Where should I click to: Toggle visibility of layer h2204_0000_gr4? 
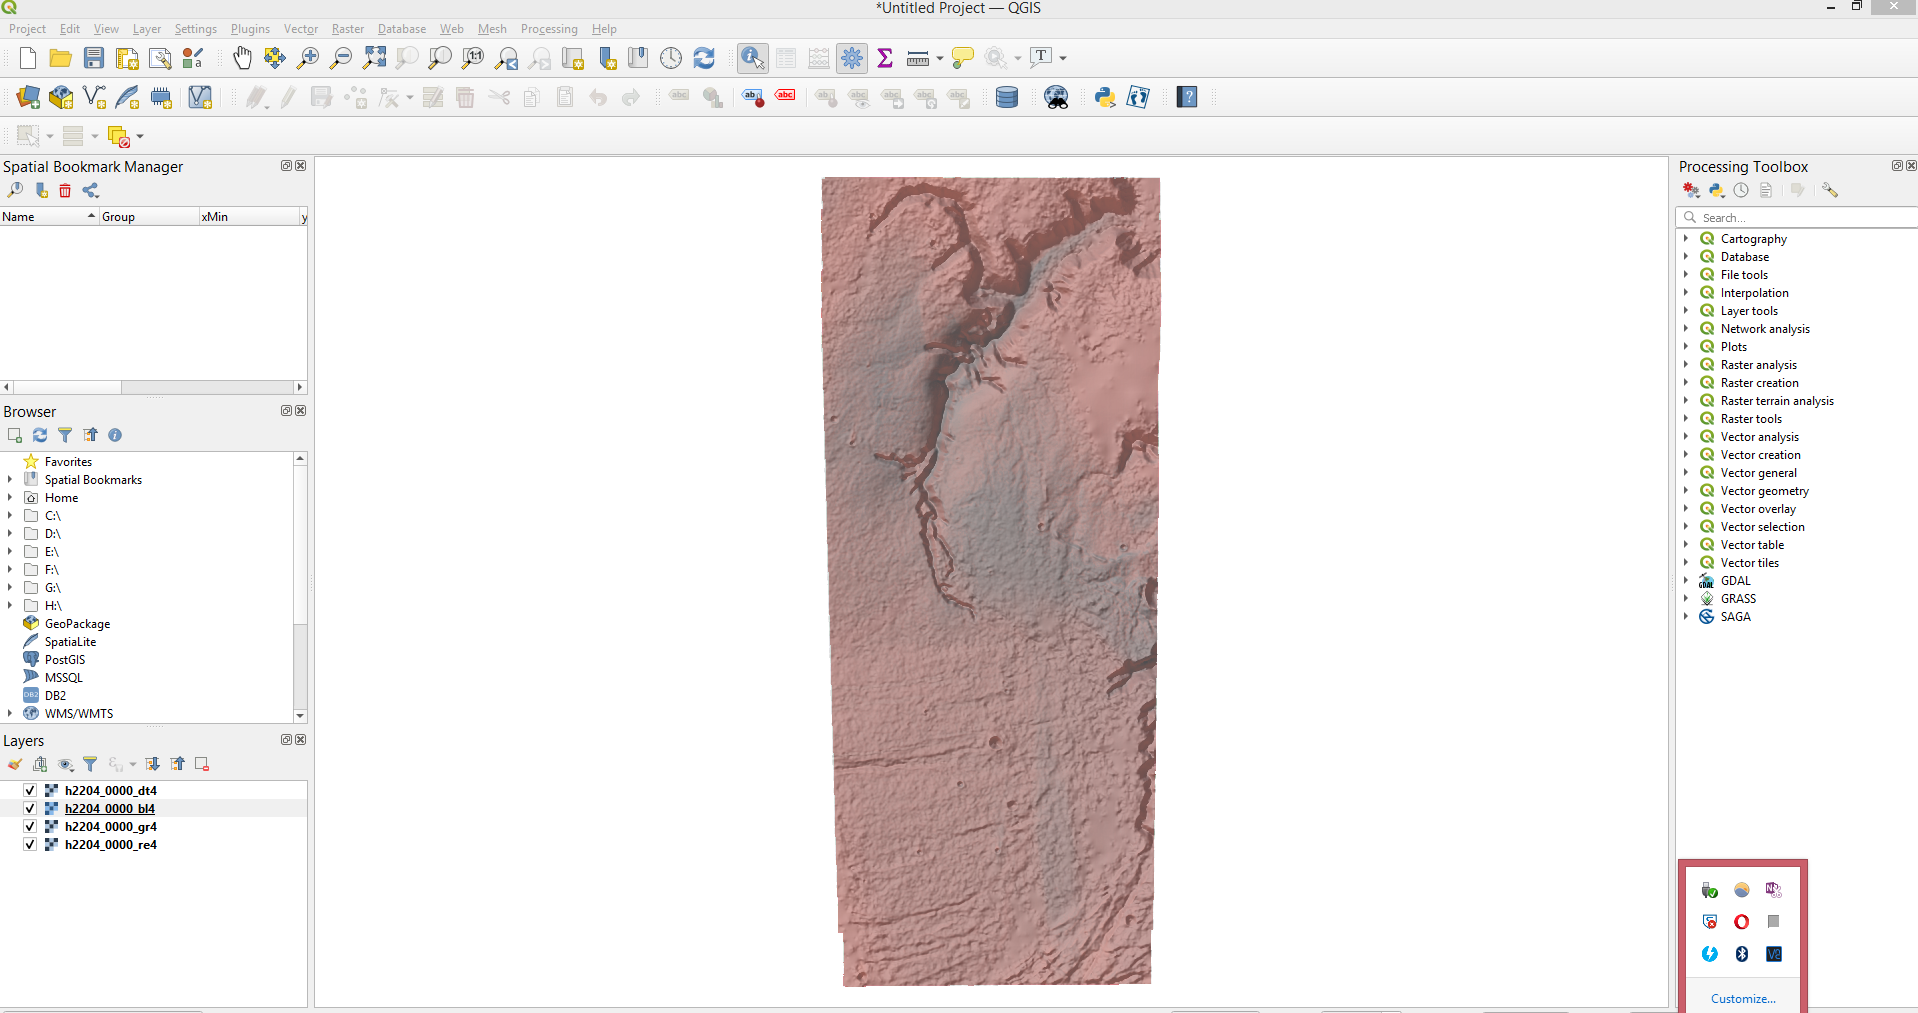30,826
